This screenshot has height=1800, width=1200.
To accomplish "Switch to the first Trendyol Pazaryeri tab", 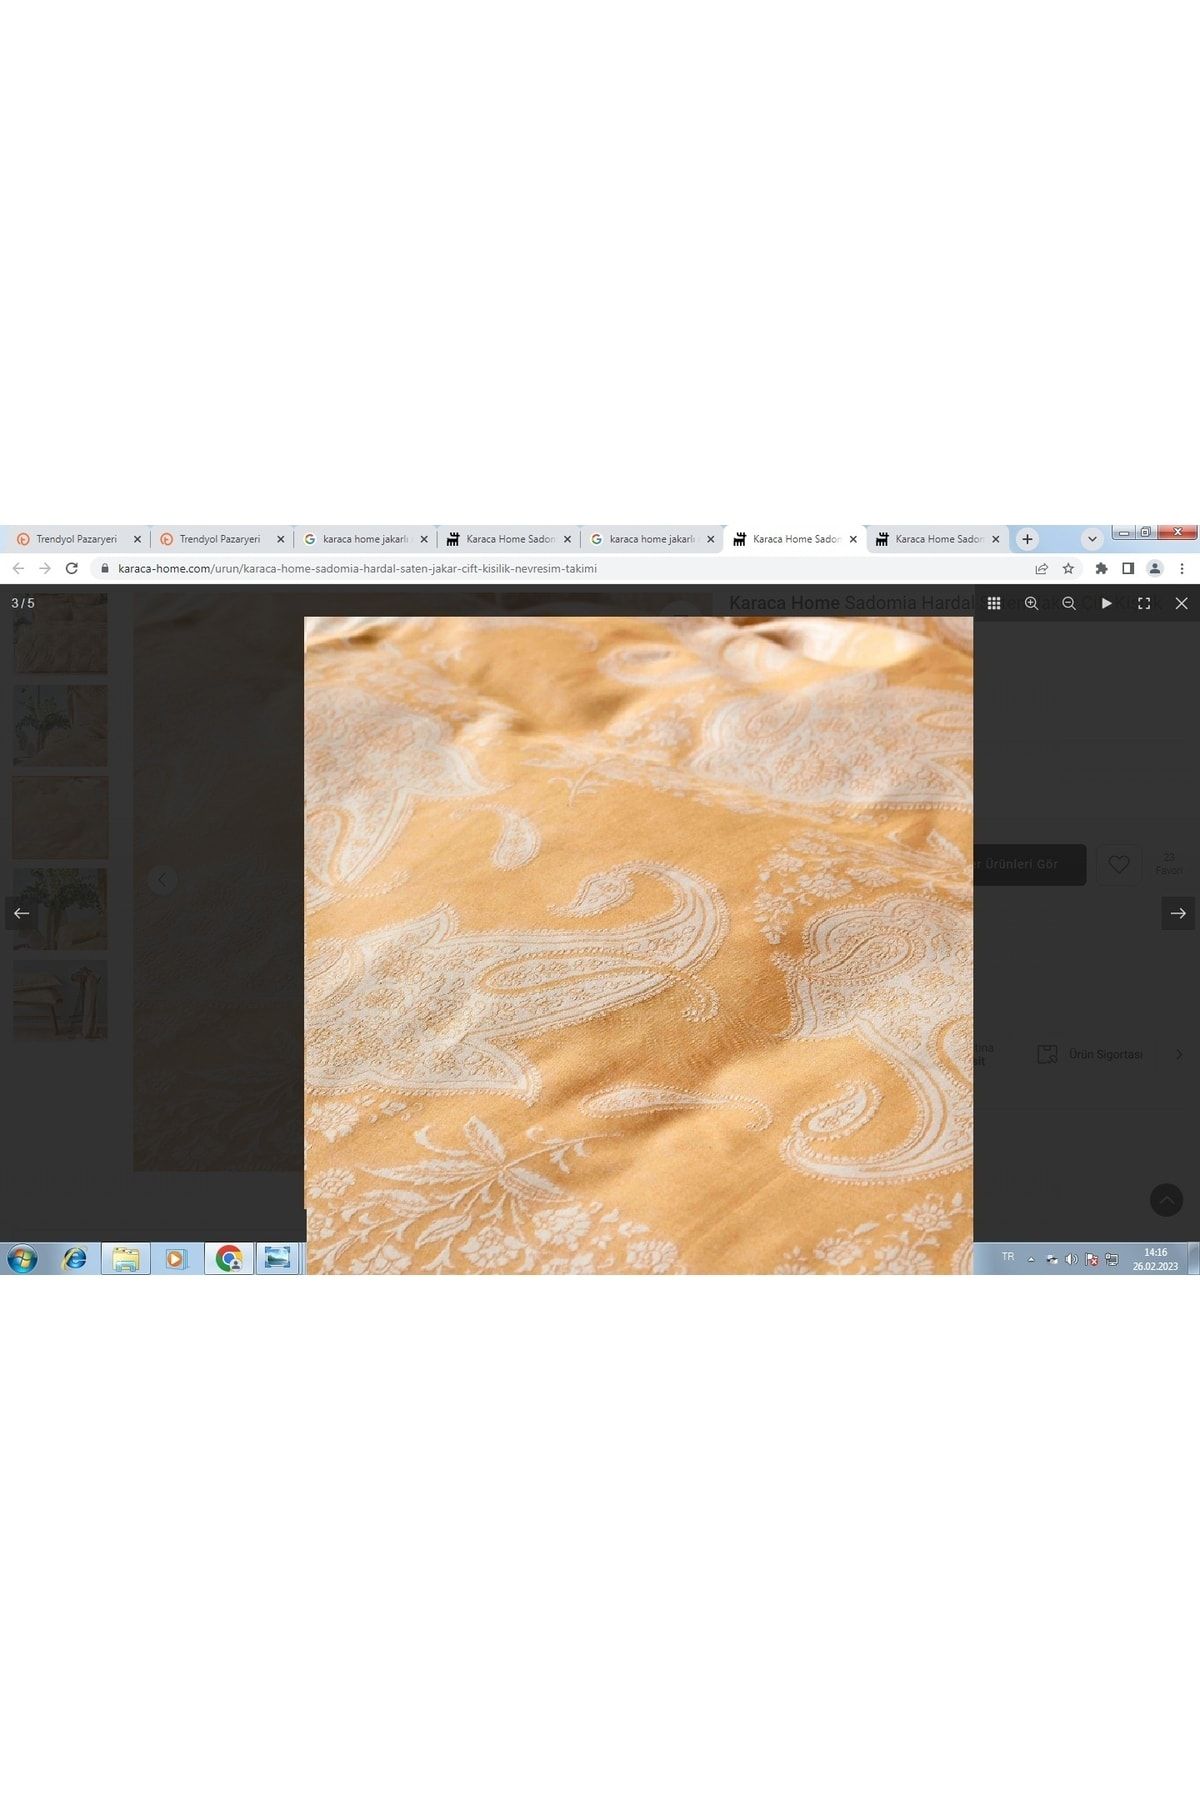I will click(78, 539).
